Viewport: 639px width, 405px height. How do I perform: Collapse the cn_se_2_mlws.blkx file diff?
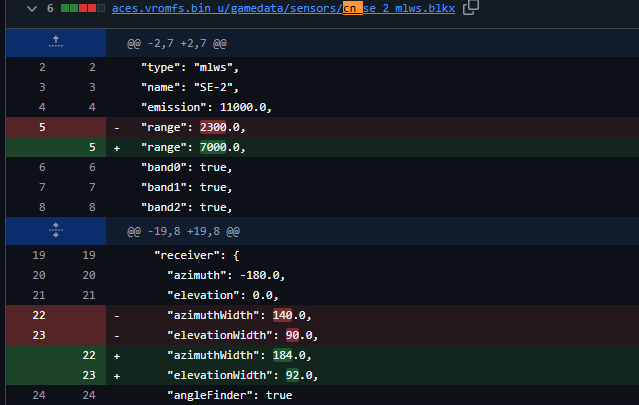tap(32, 9)
